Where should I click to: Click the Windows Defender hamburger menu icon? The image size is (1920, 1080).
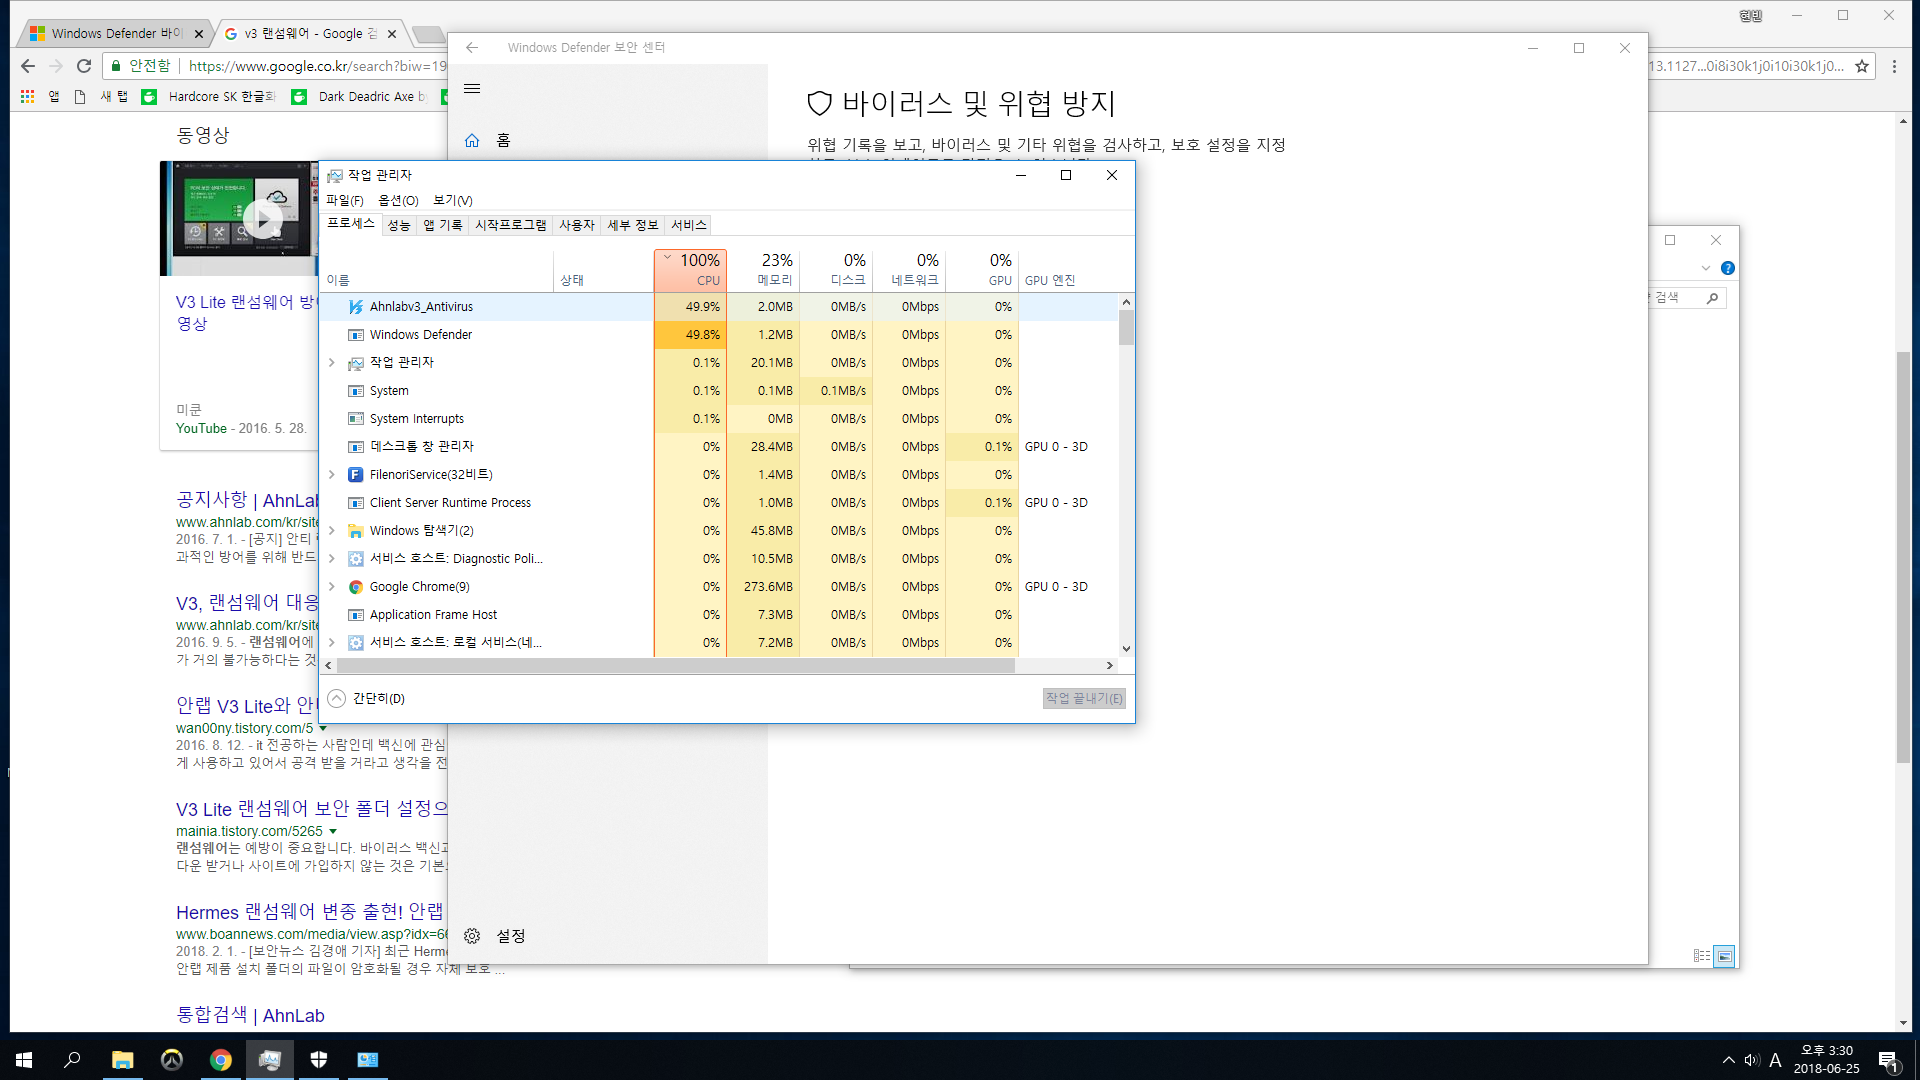point(472,89)
